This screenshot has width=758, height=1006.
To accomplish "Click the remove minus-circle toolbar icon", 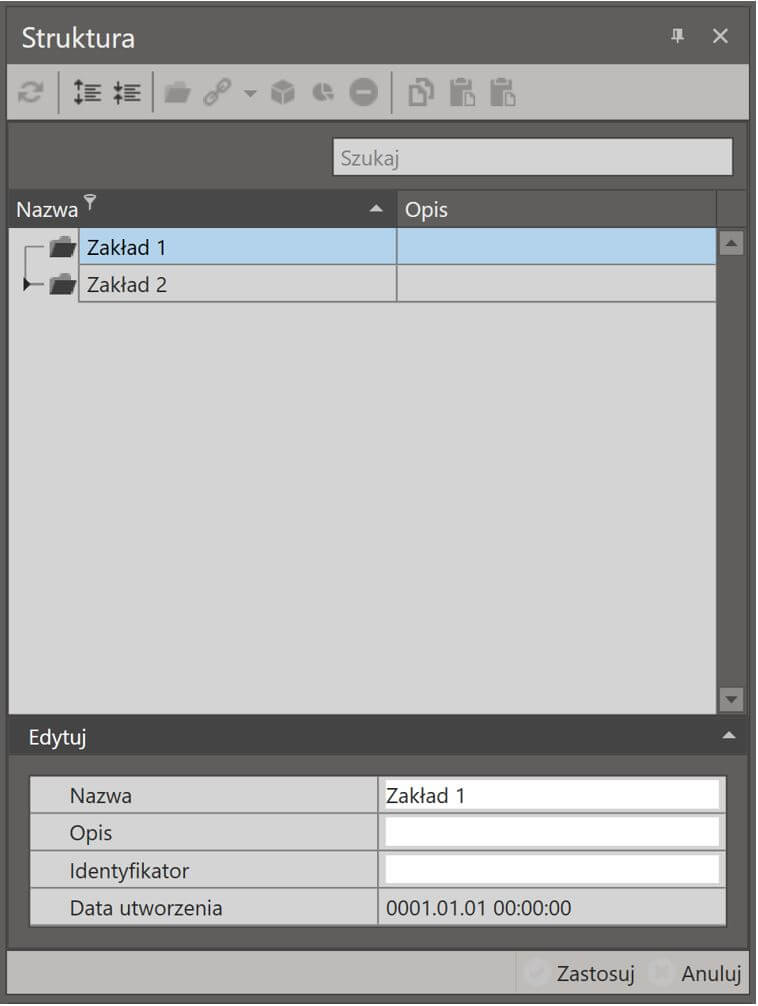I will [x=363, y=93].
